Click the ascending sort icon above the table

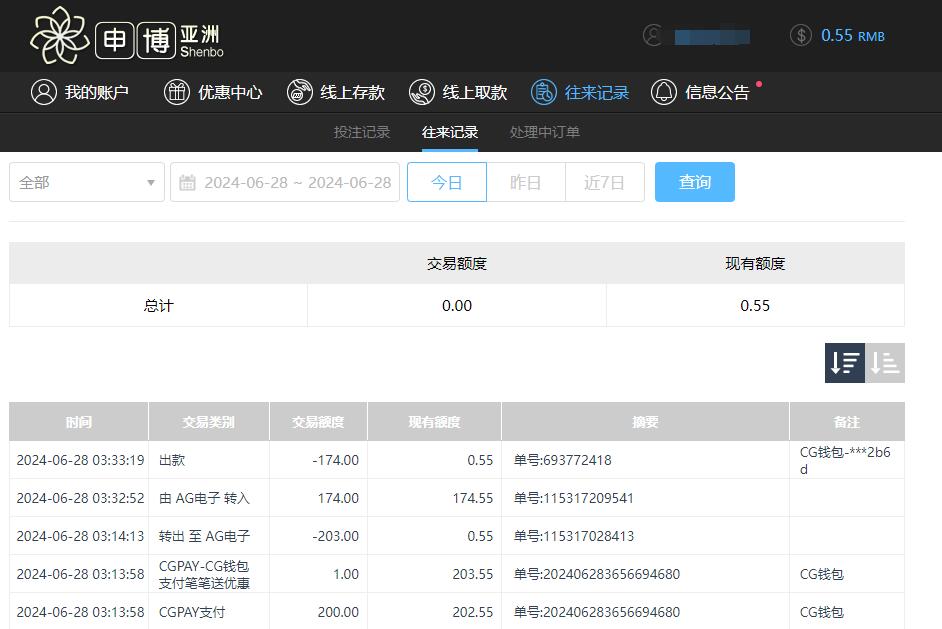[885, 362]
